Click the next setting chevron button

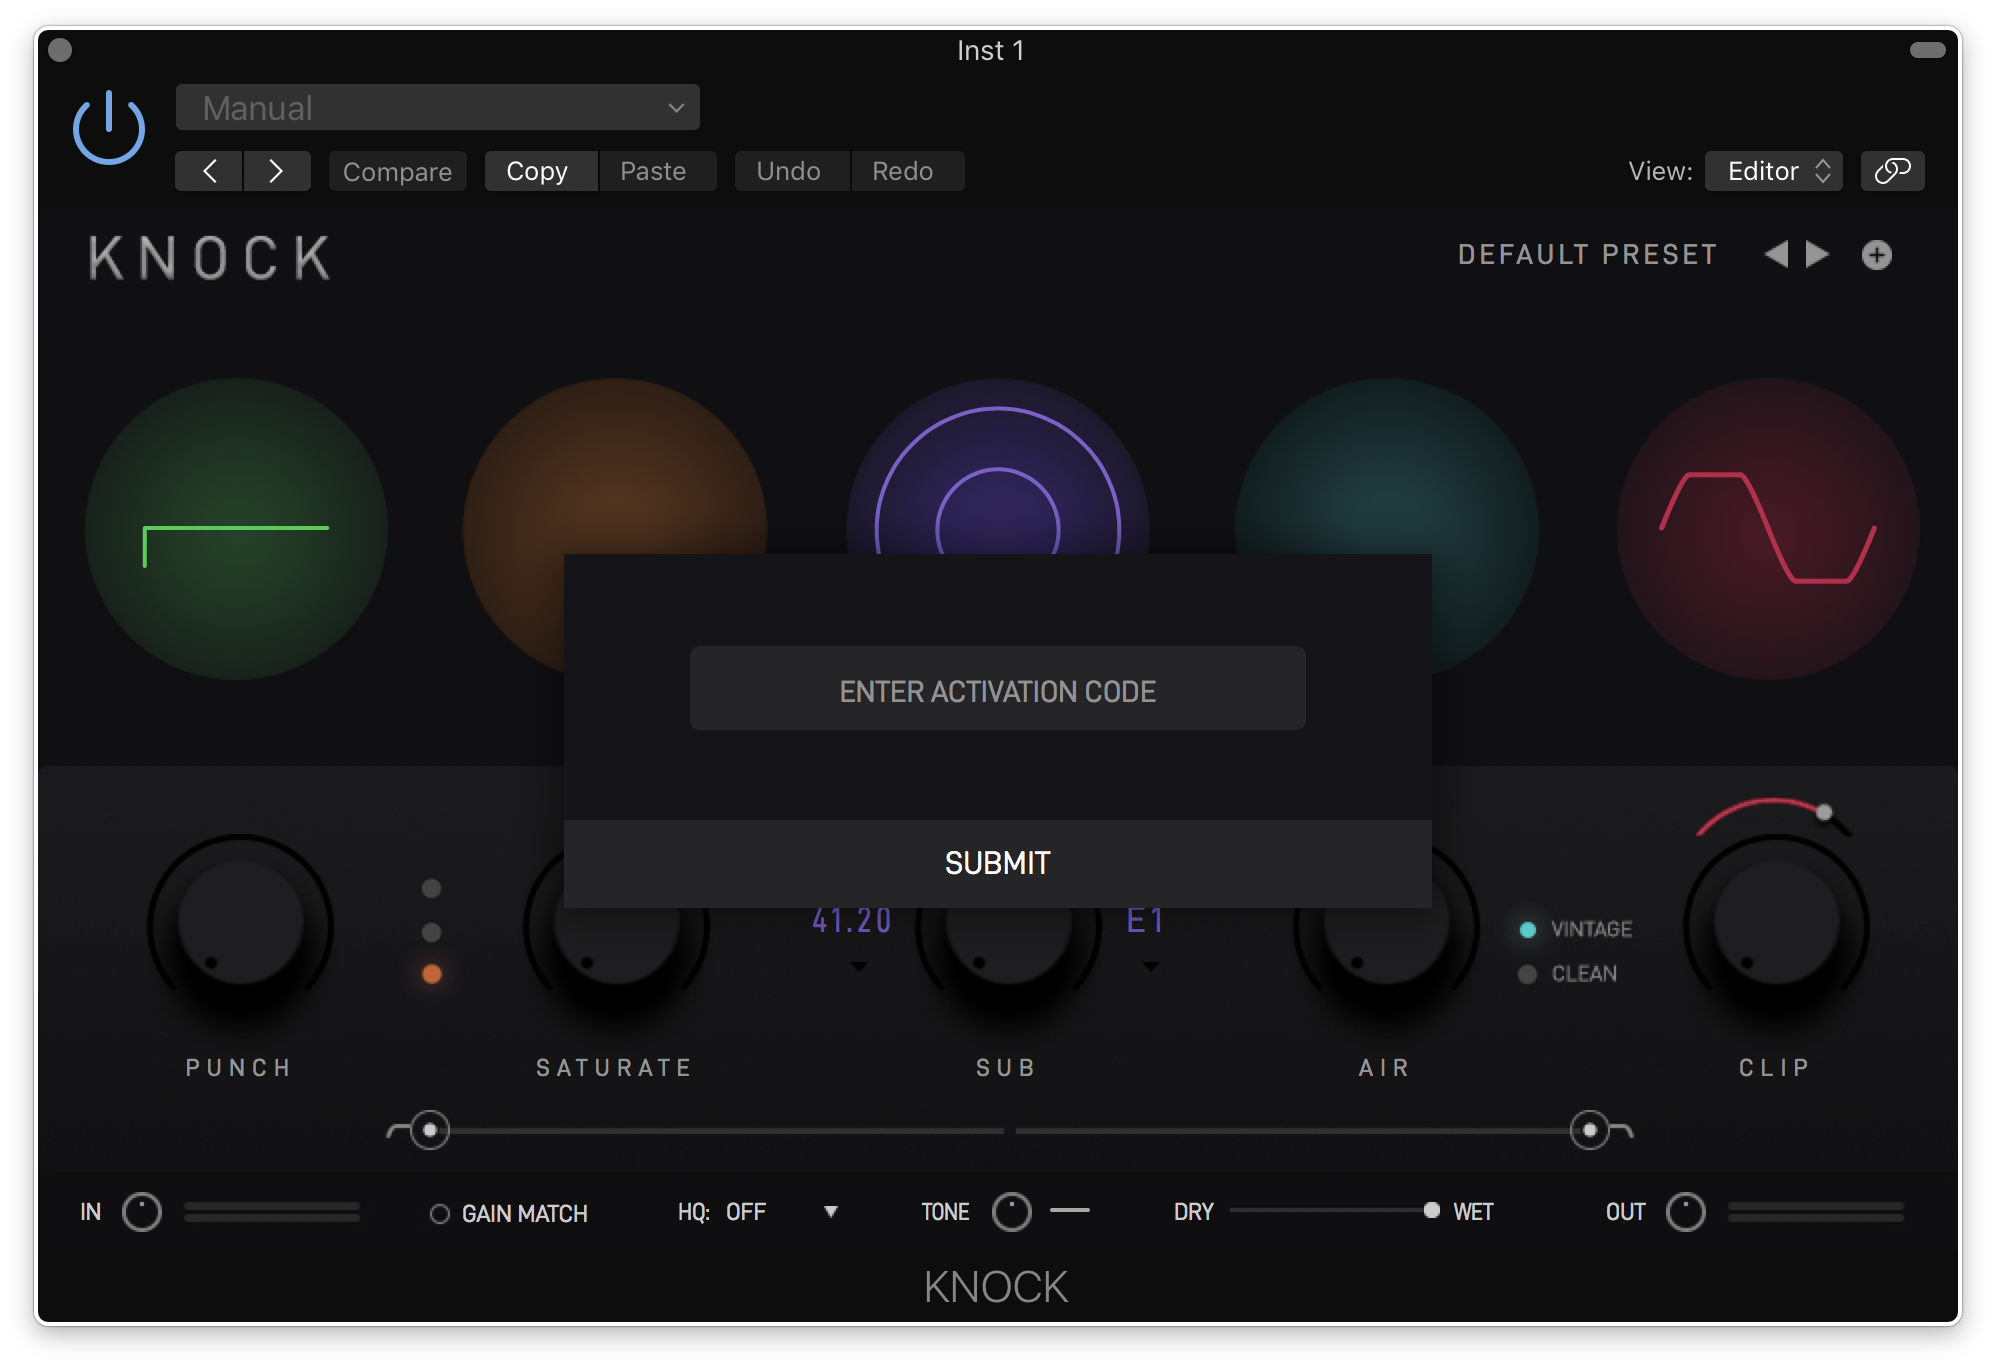click(277, 171)
